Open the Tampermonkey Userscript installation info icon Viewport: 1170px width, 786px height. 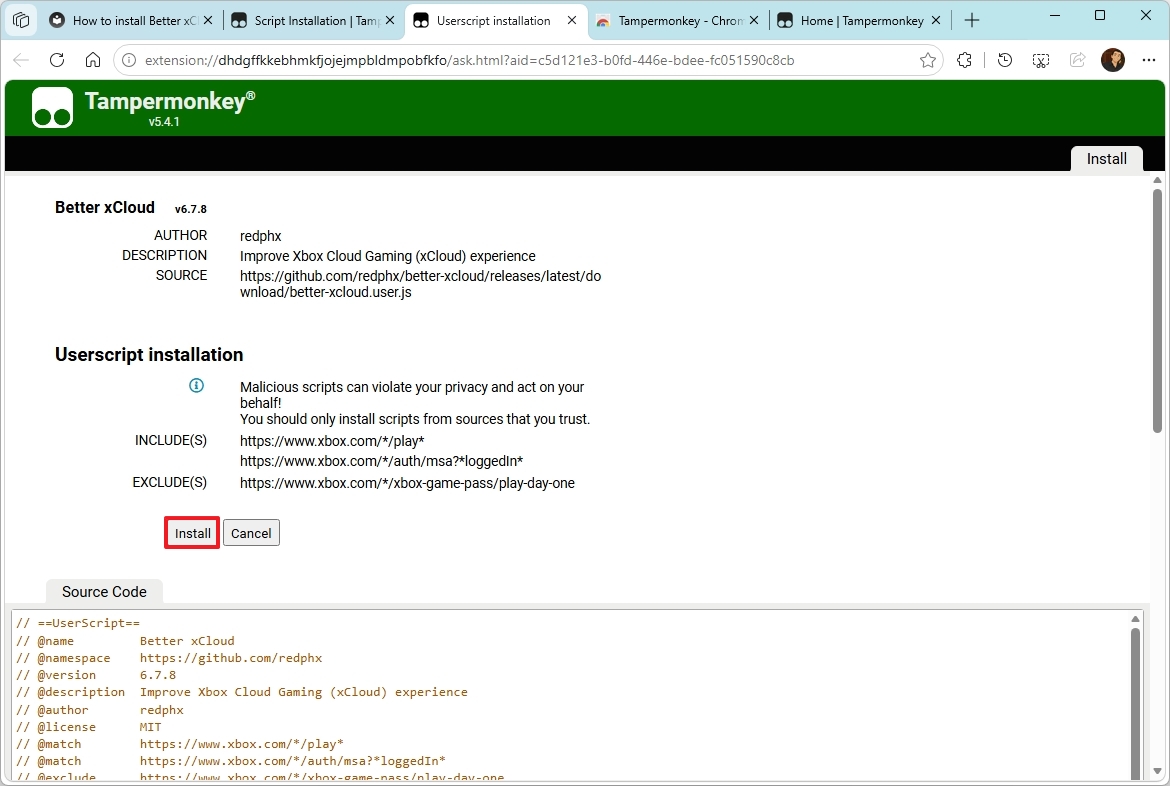click(x=196, y=385)
